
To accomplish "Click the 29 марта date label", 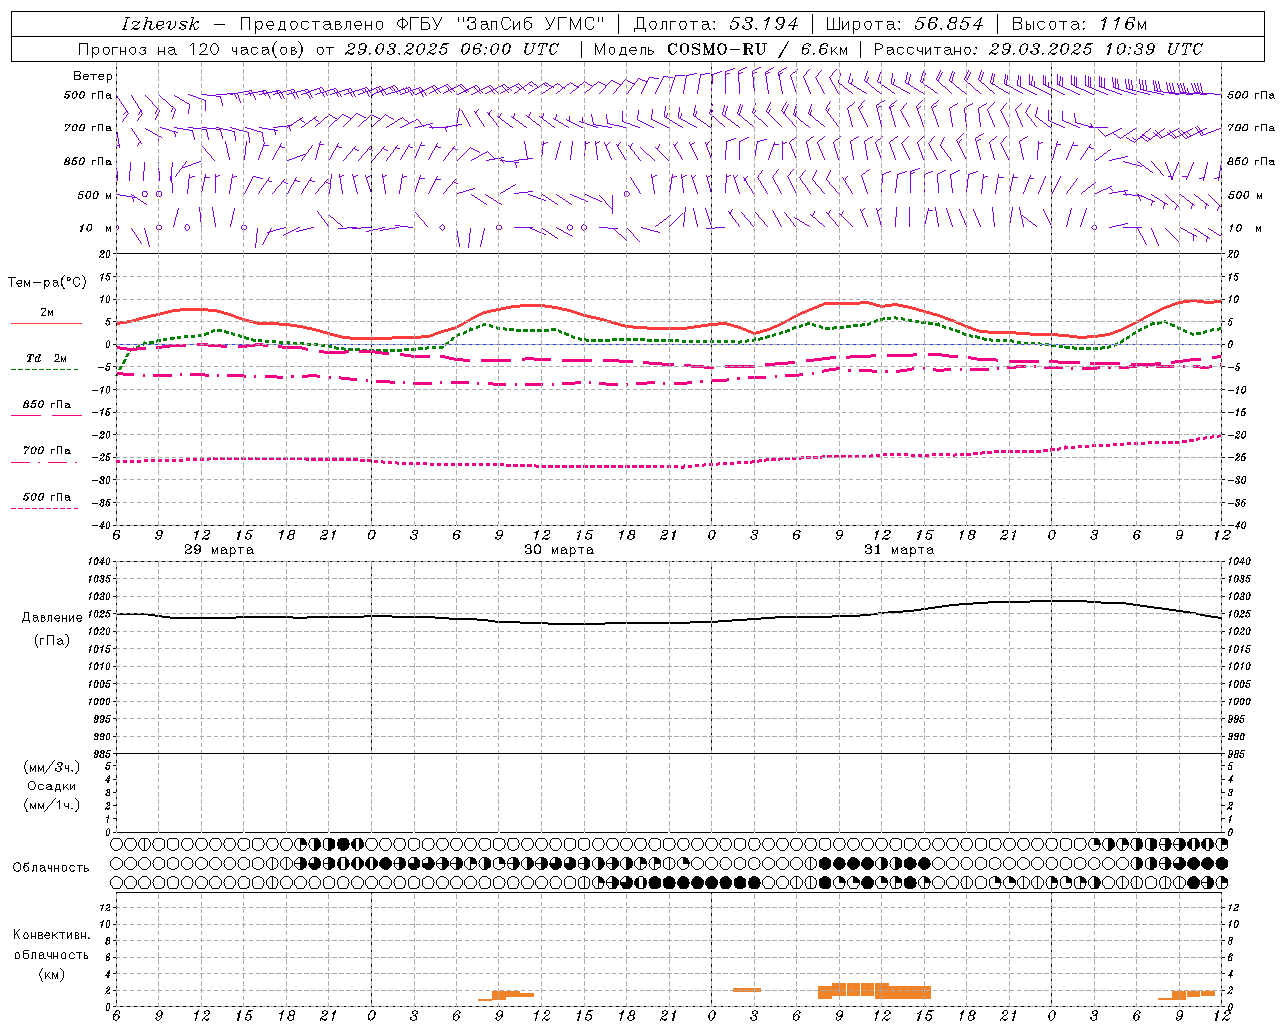I will point(220,550).
